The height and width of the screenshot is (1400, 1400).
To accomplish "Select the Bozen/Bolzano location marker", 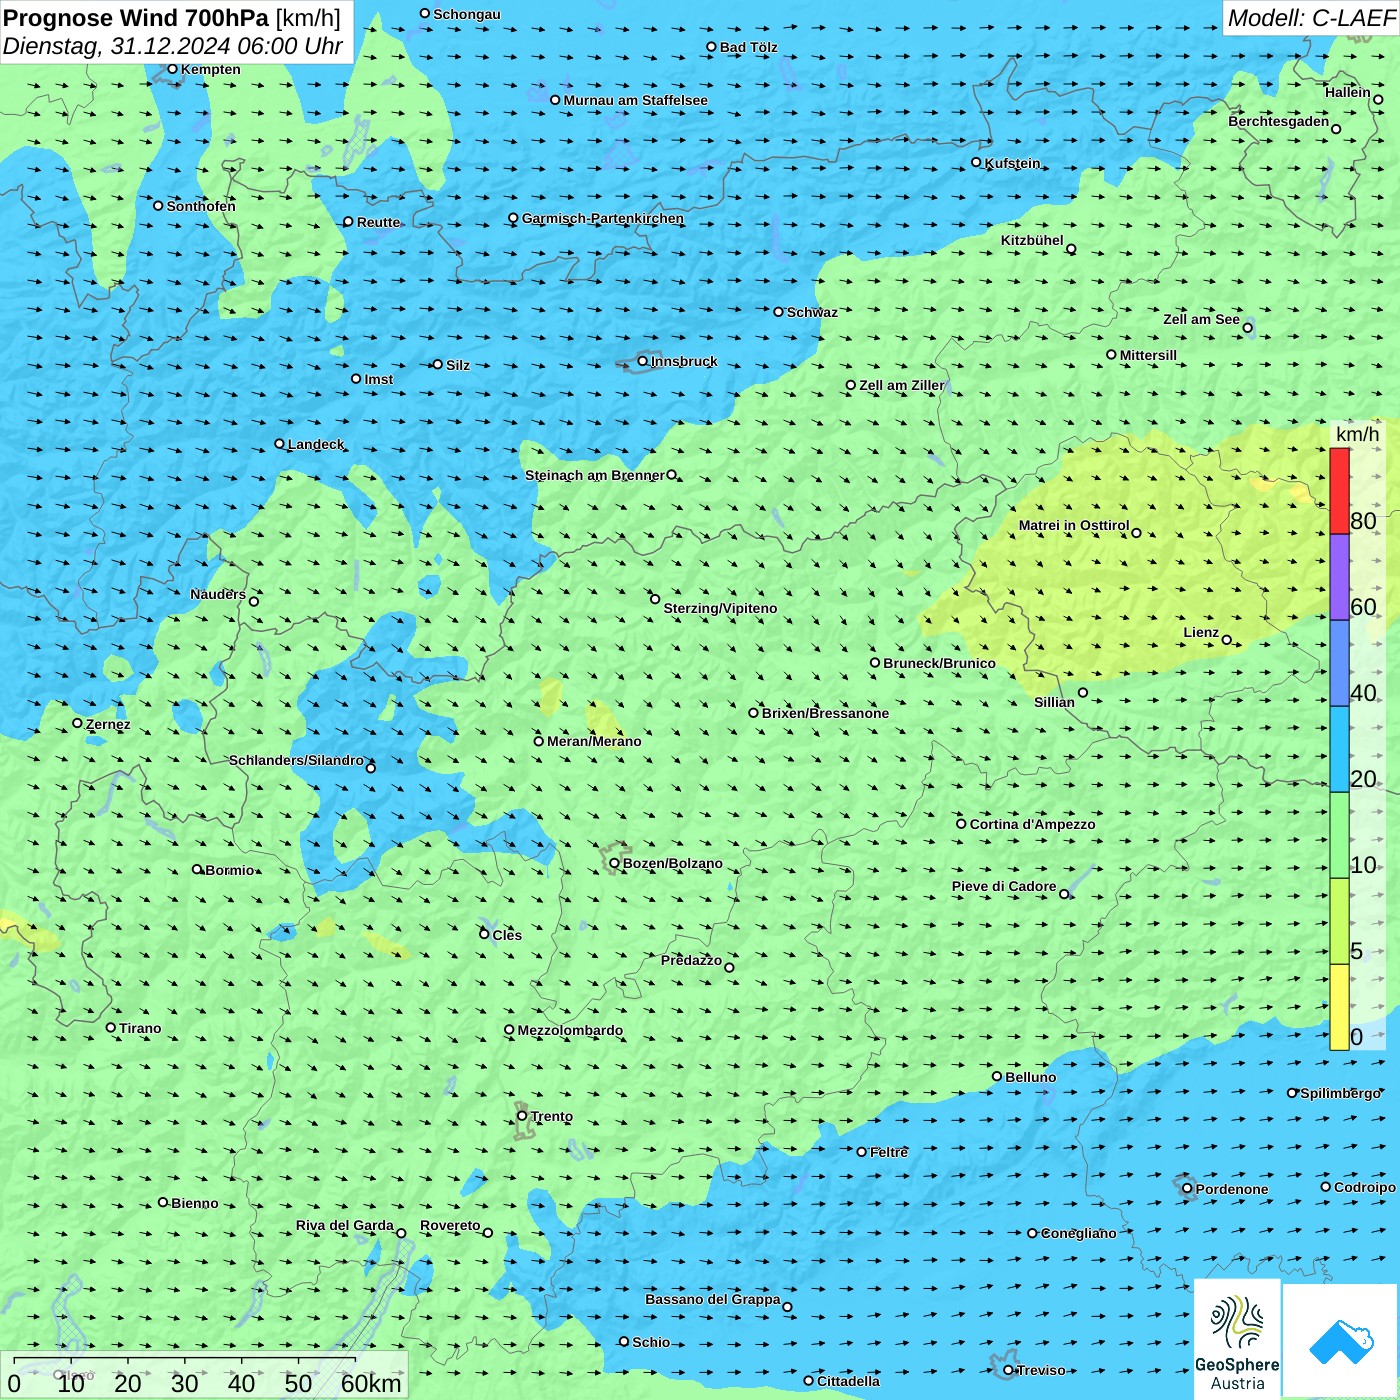I will pos(614,863).
